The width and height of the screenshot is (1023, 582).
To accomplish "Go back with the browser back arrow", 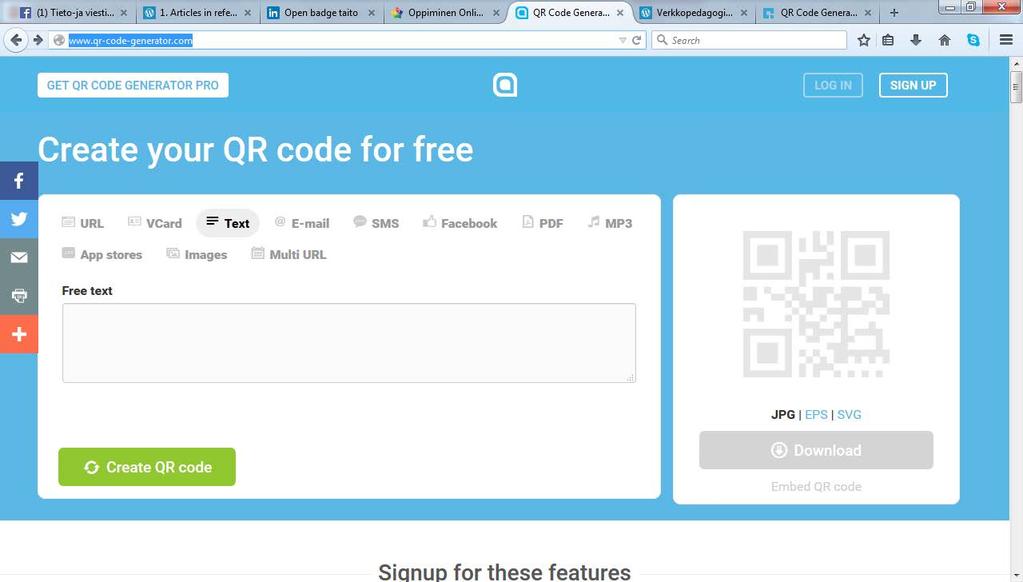I will (16, 40).
